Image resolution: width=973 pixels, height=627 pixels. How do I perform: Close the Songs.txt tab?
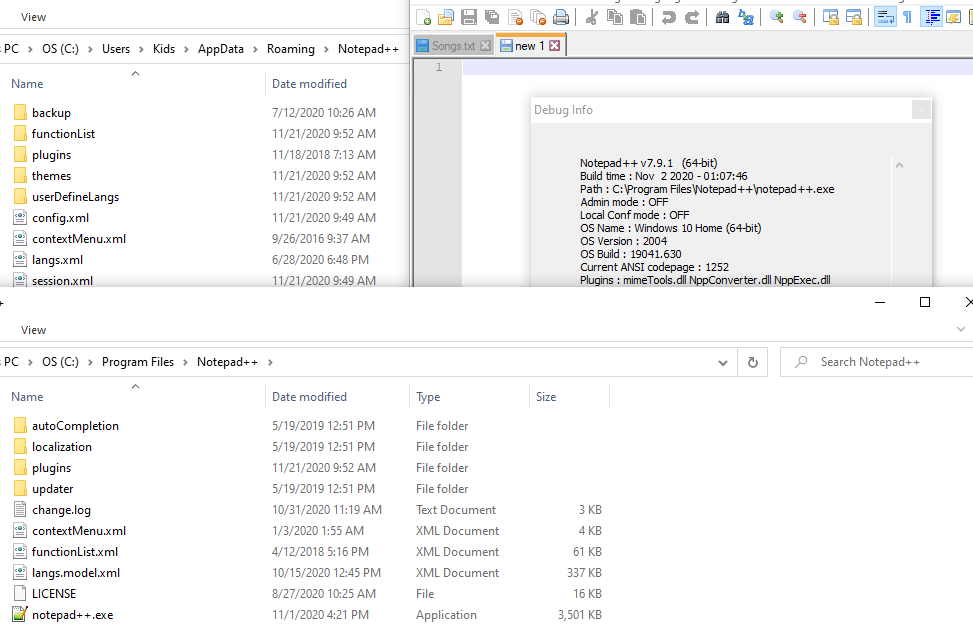[x=485, y=45]
